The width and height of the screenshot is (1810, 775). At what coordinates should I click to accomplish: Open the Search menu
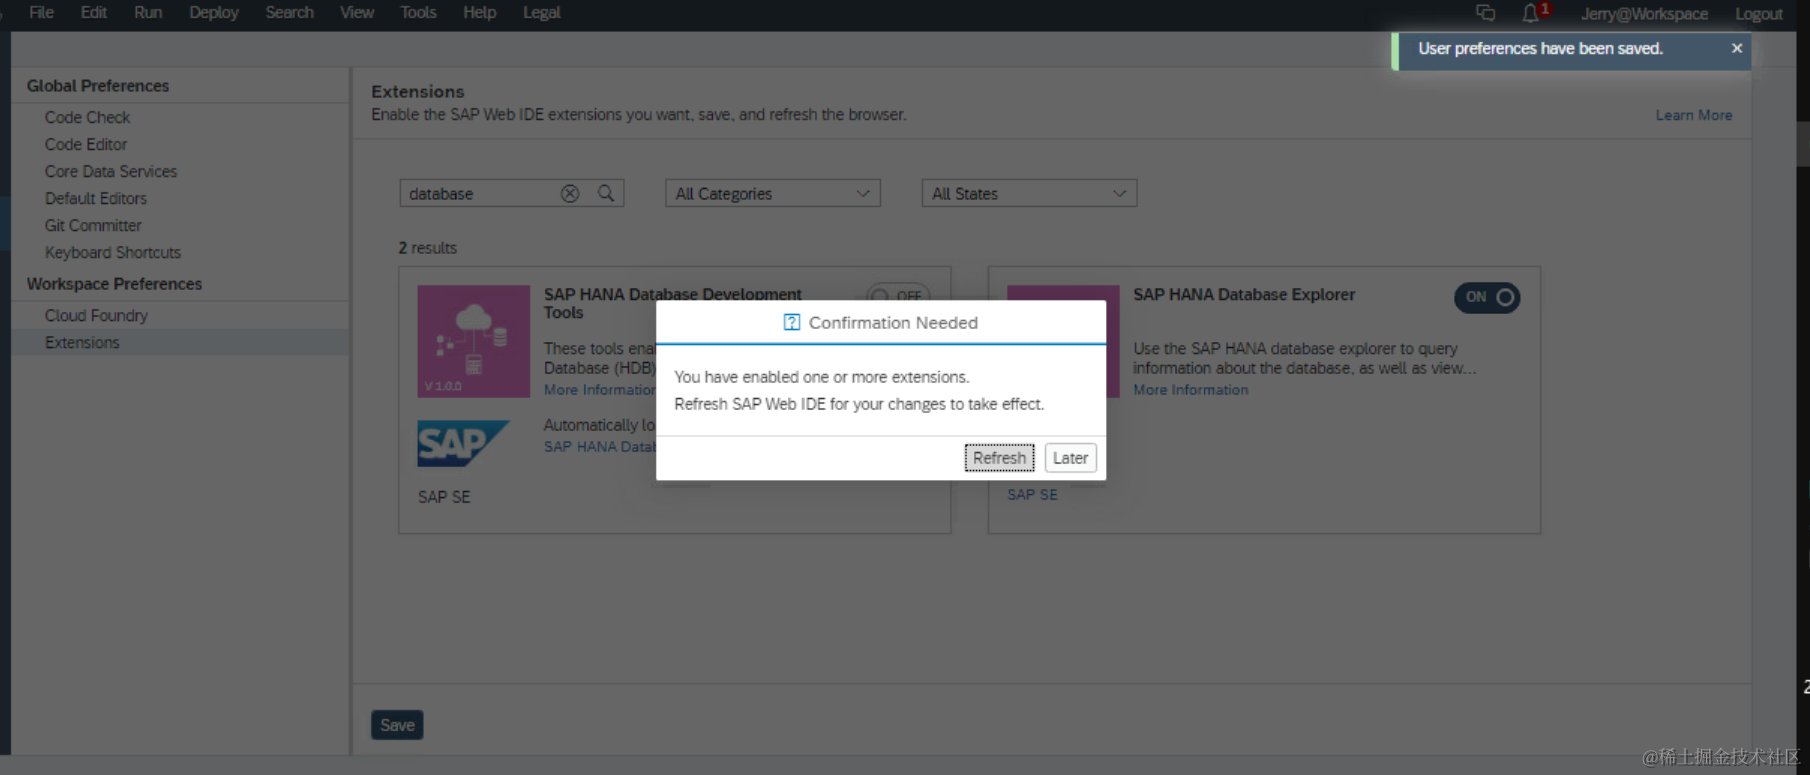[x=290, y=12]
